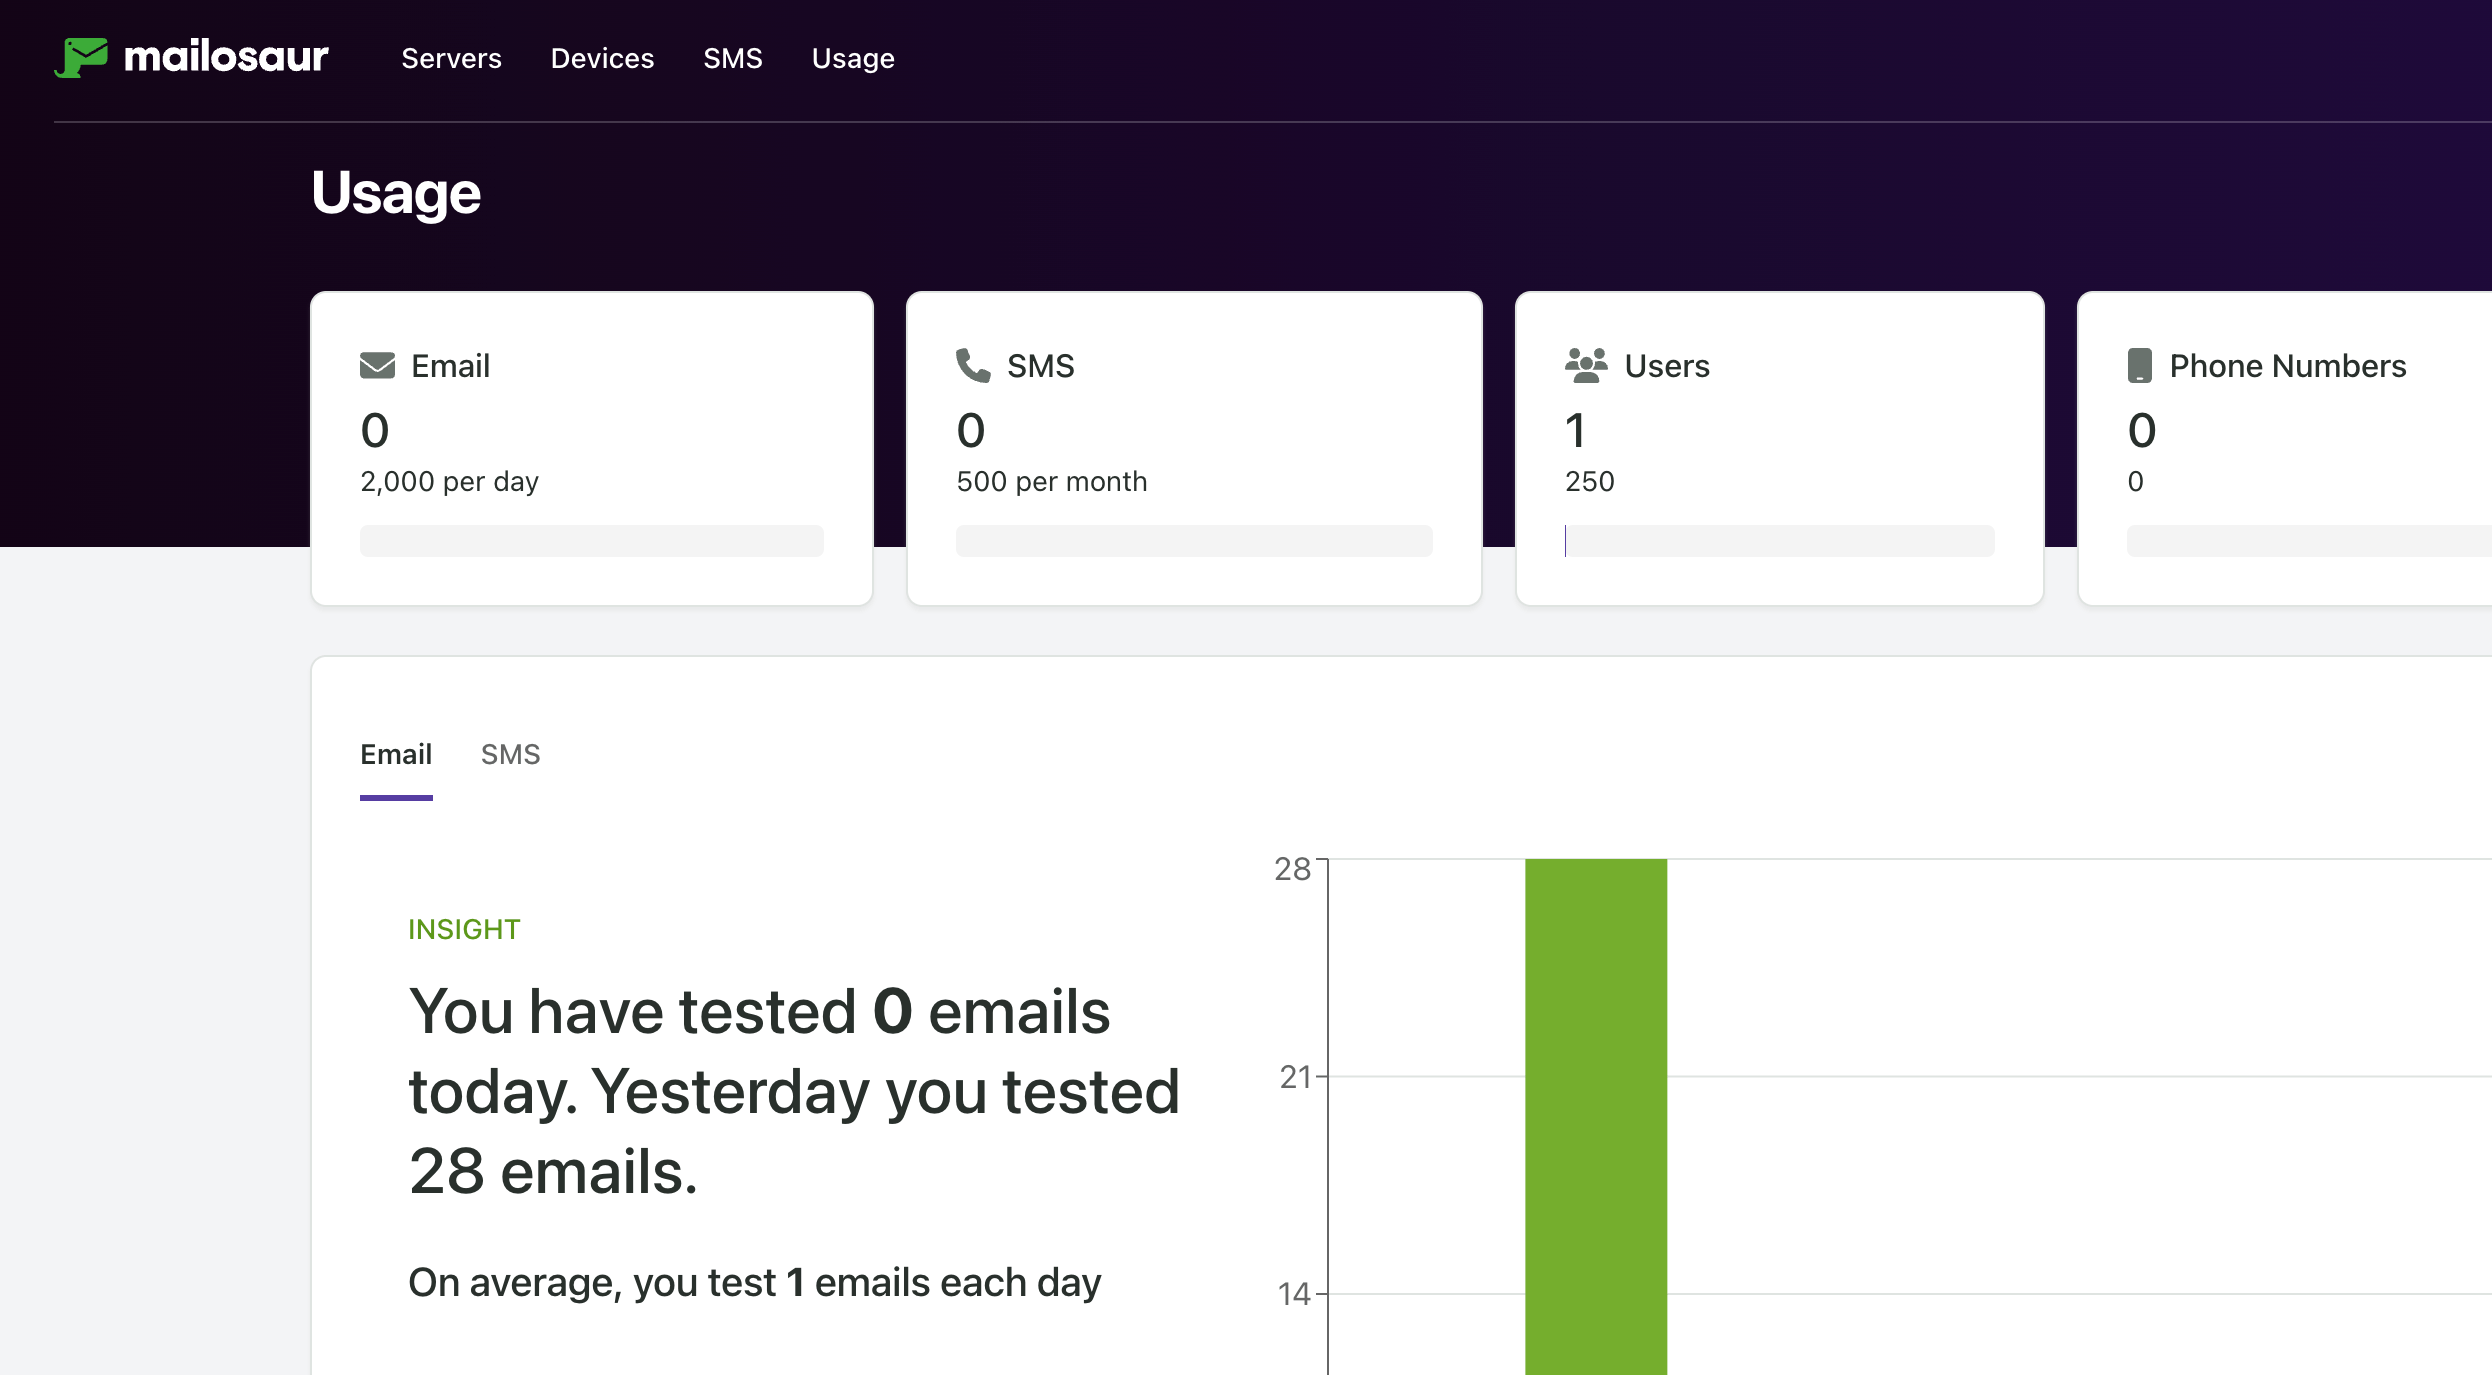Open the Servers menu item
2492x1375 pixels.
pyautogui.click(x=452, y=59)
